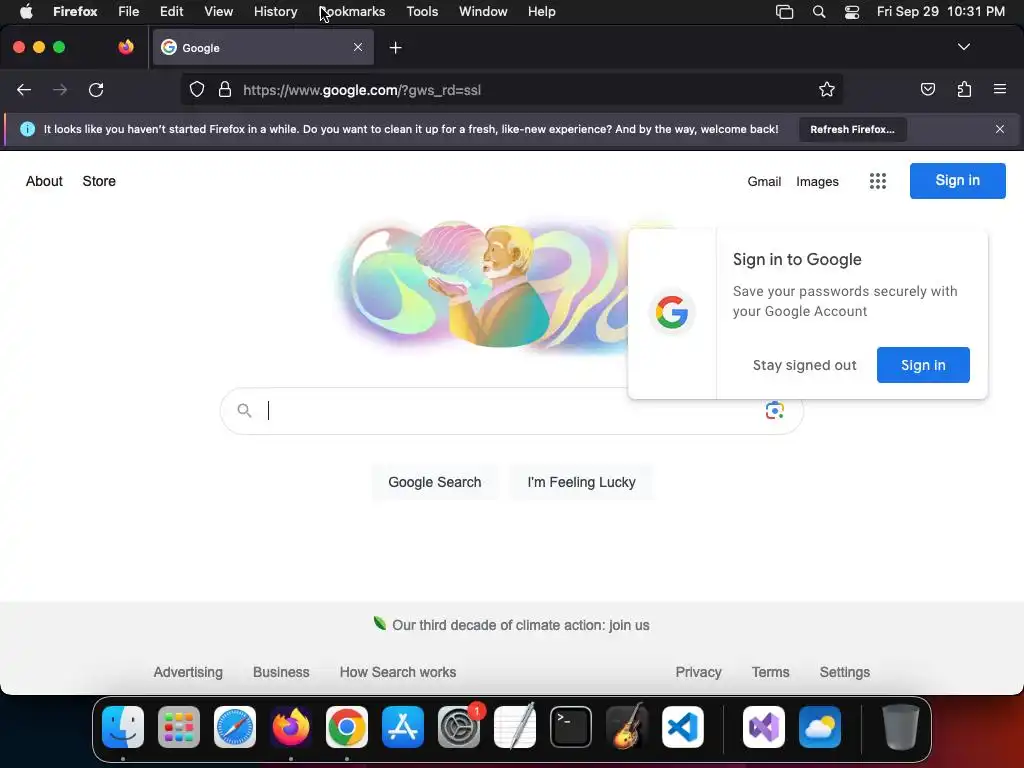Open the Window menu
Viewport: 1024px width, 768px height.
click(x=483, y=12)
